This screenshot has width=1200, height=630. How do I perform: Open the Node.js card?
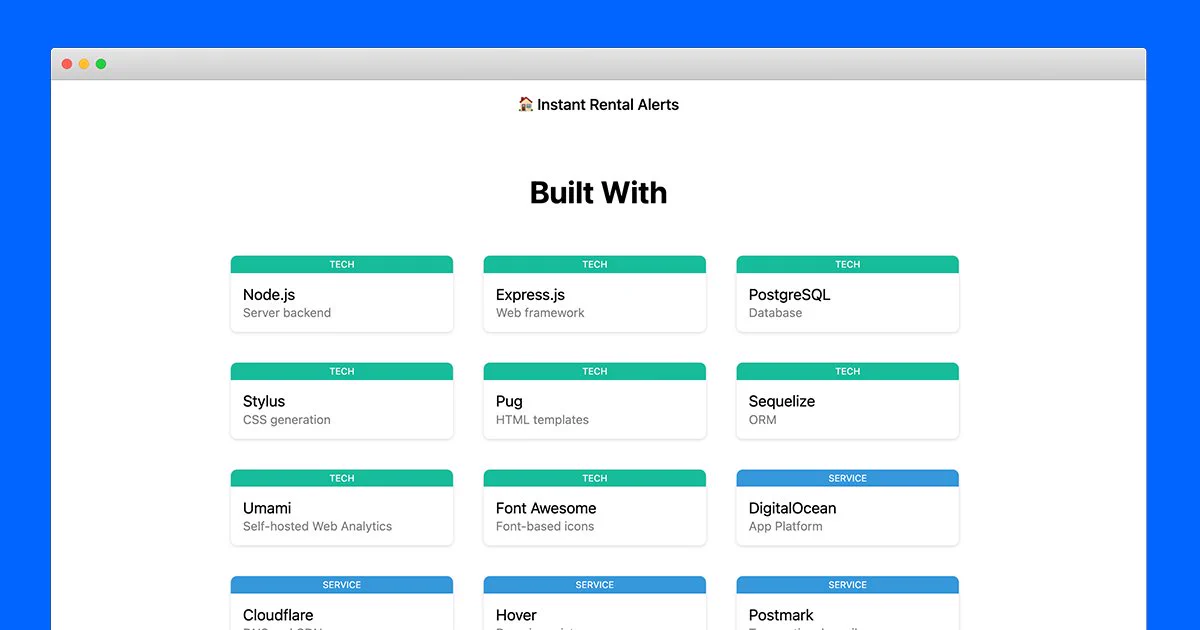pos(342,294)
